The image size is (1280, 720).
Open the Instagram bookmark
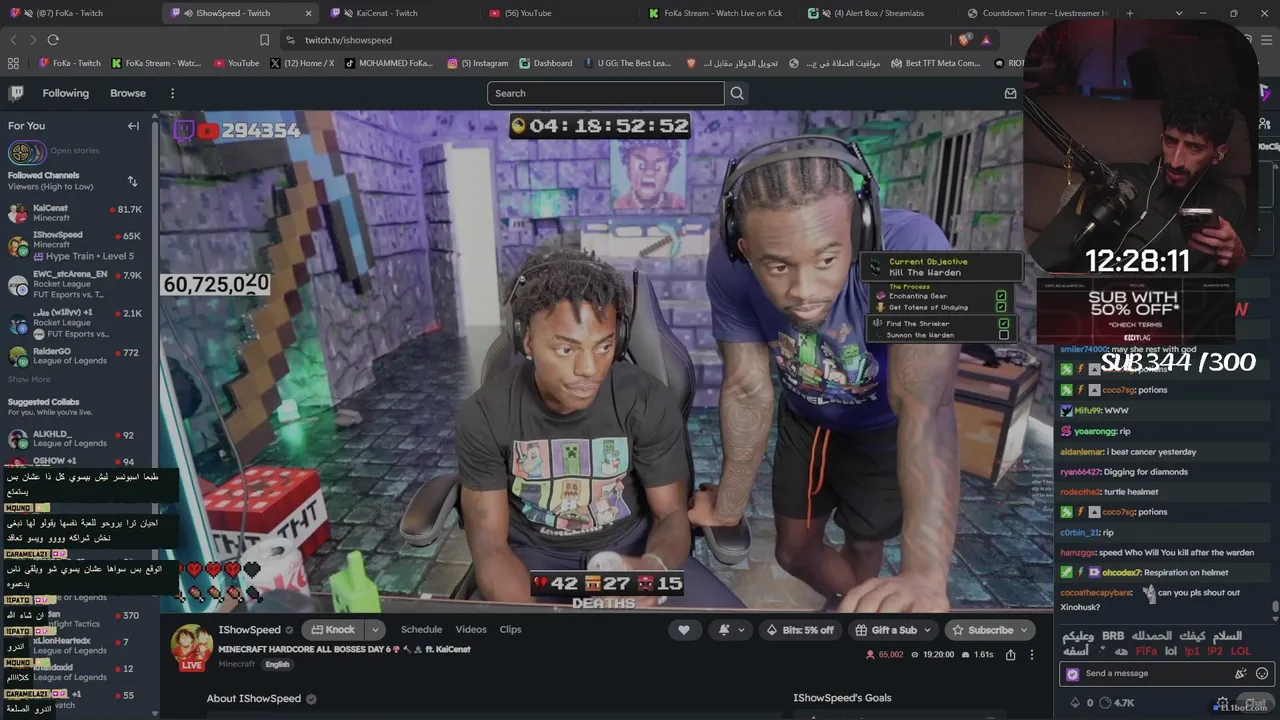pos(477,63)
